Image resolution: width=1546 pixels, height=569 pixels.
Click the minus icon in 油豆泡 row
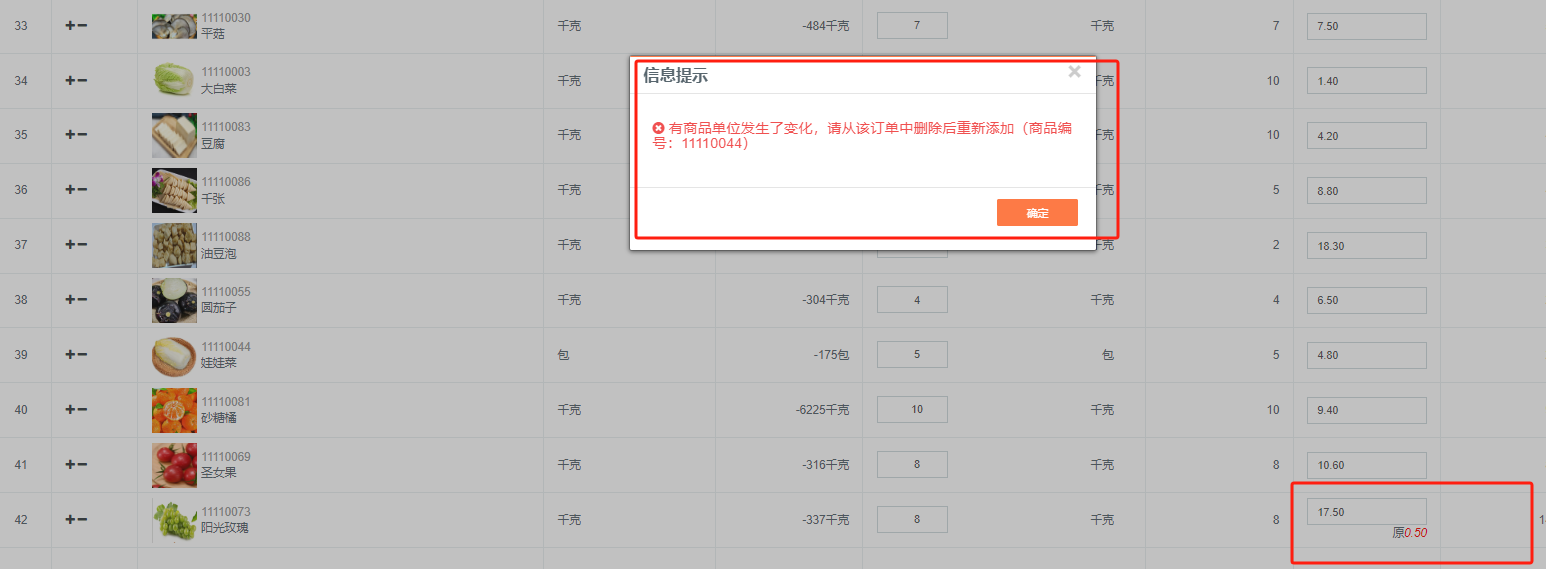(x=82, y=245)
